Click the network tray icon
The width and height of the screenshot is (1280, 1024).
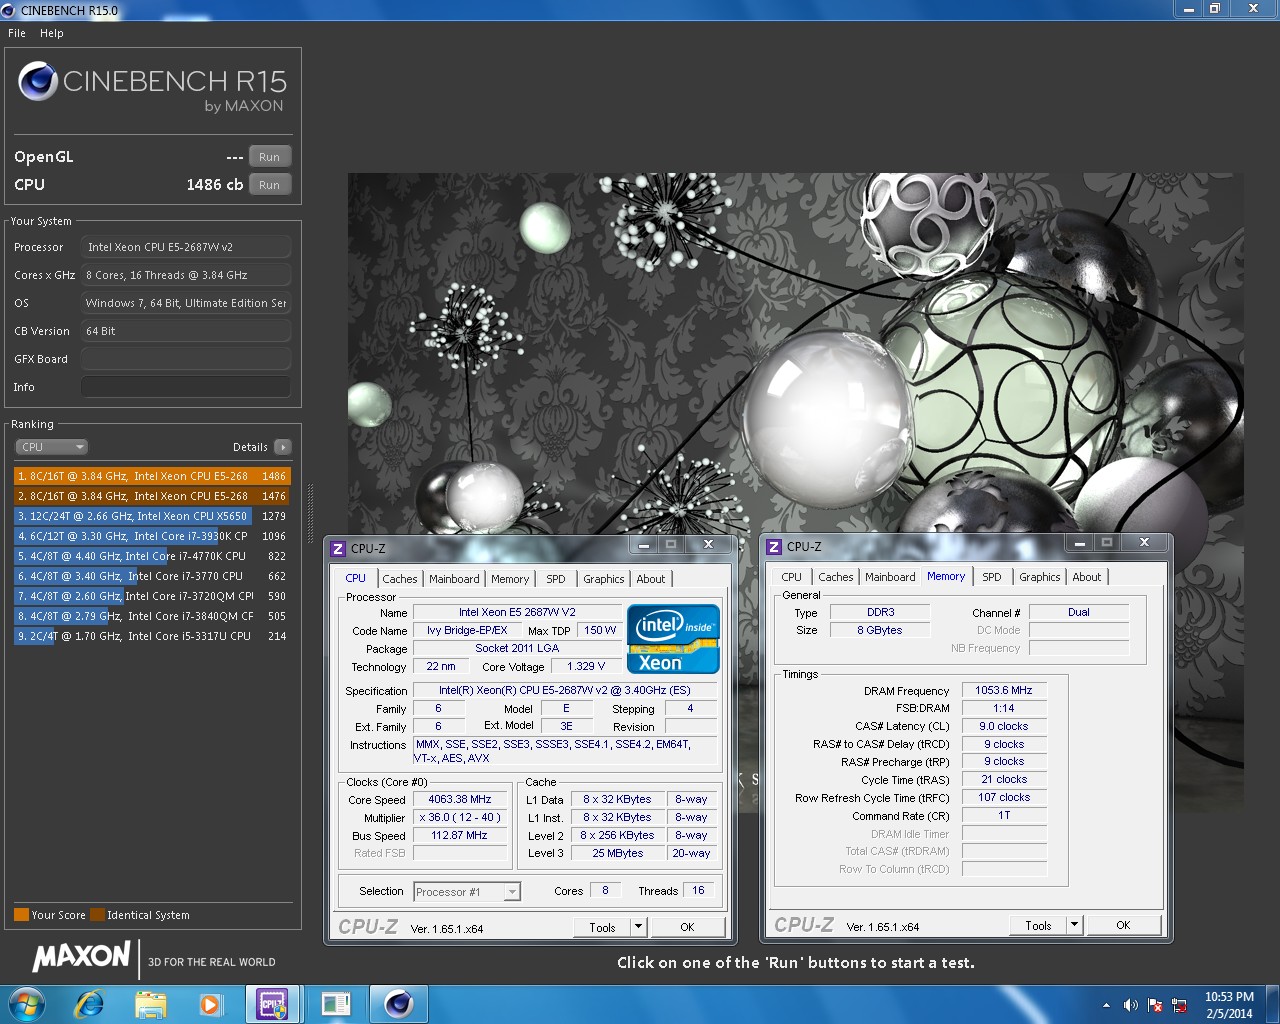pos(1180,1005)
